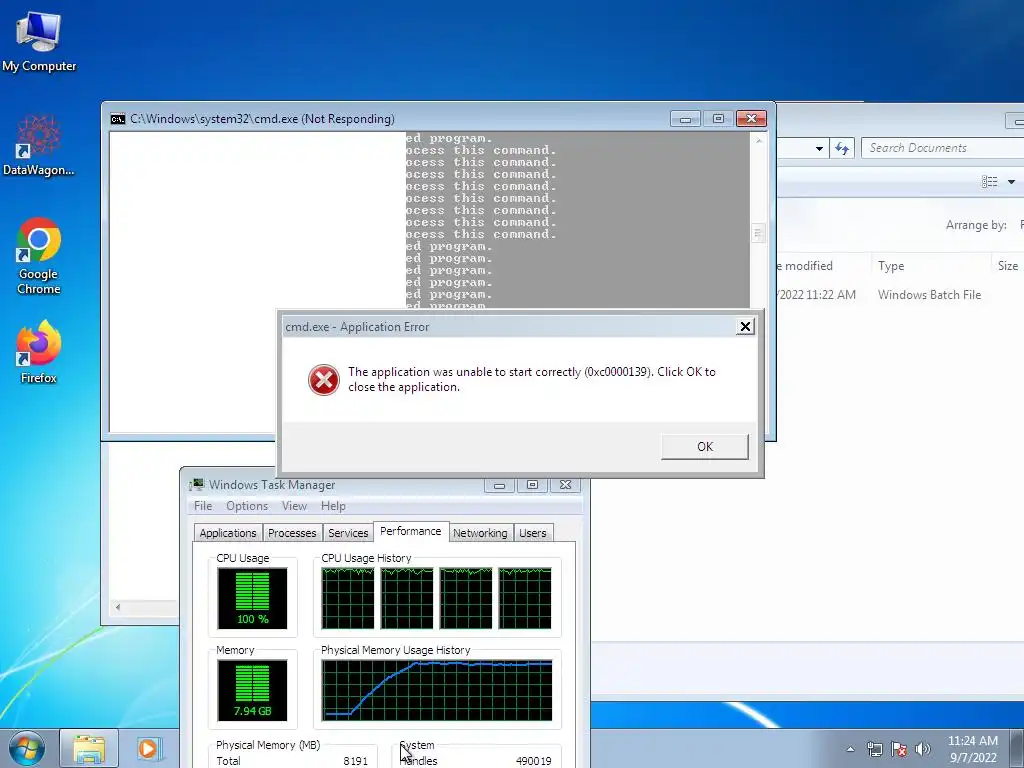Switch to the Processes tab
Image resolution: width=1024 pixels, height=768 pixels.
[x=292, y=533]
